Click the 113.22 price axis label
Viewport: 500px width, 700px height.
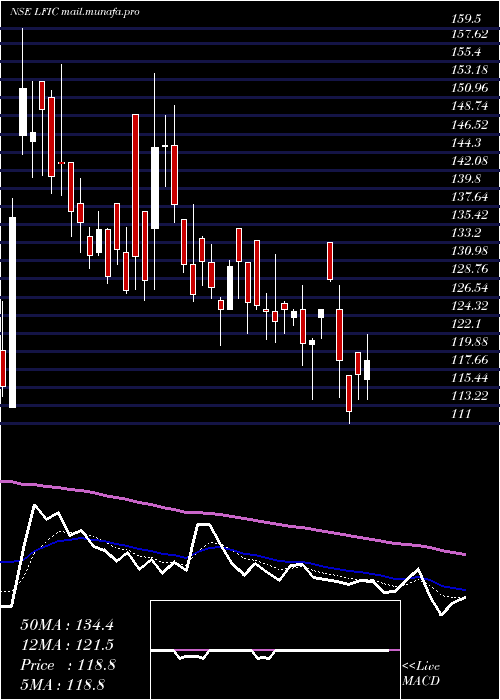click(x=470, y=396)
